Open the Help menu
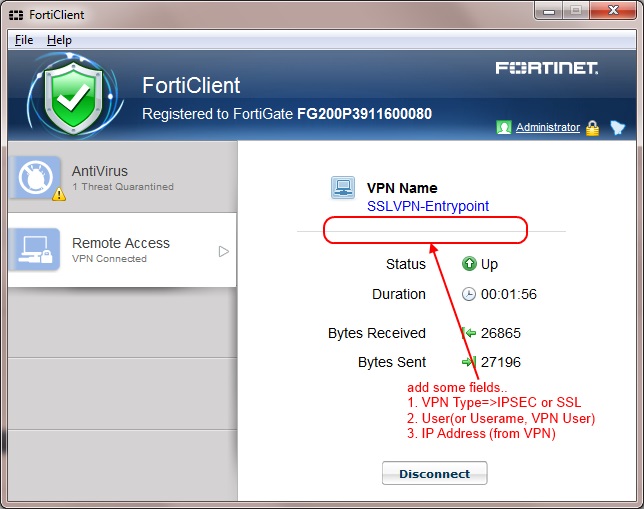644x509 pixels. pyautogui.click(x=59, y=40)
